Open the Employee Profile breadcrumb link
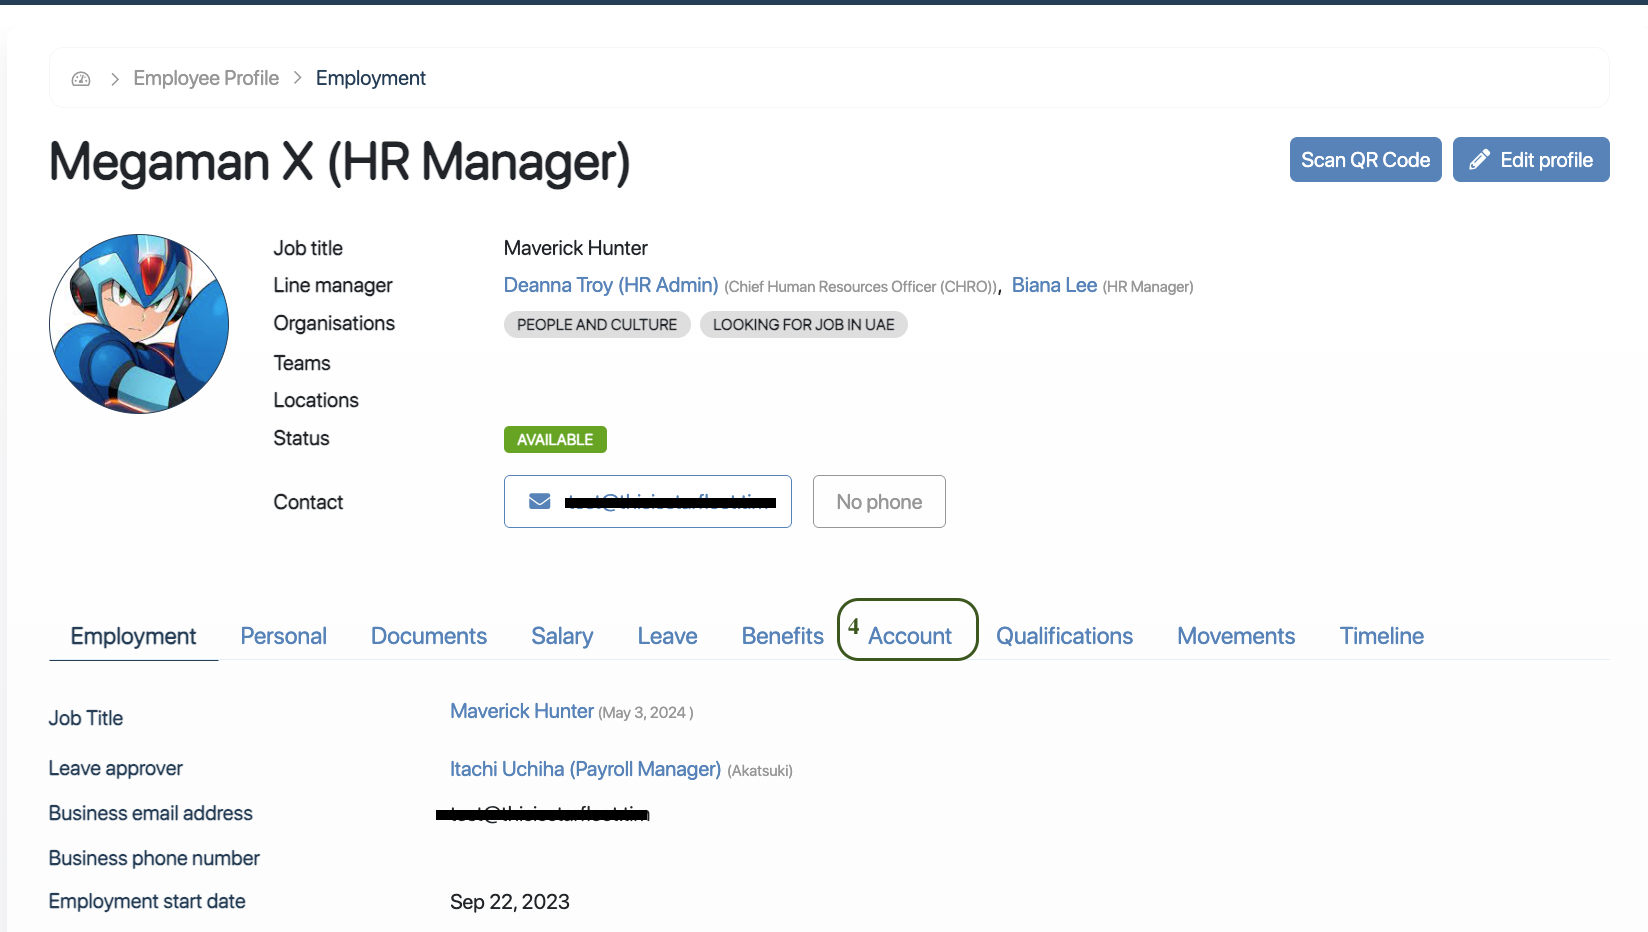 [x=206, y=78]
